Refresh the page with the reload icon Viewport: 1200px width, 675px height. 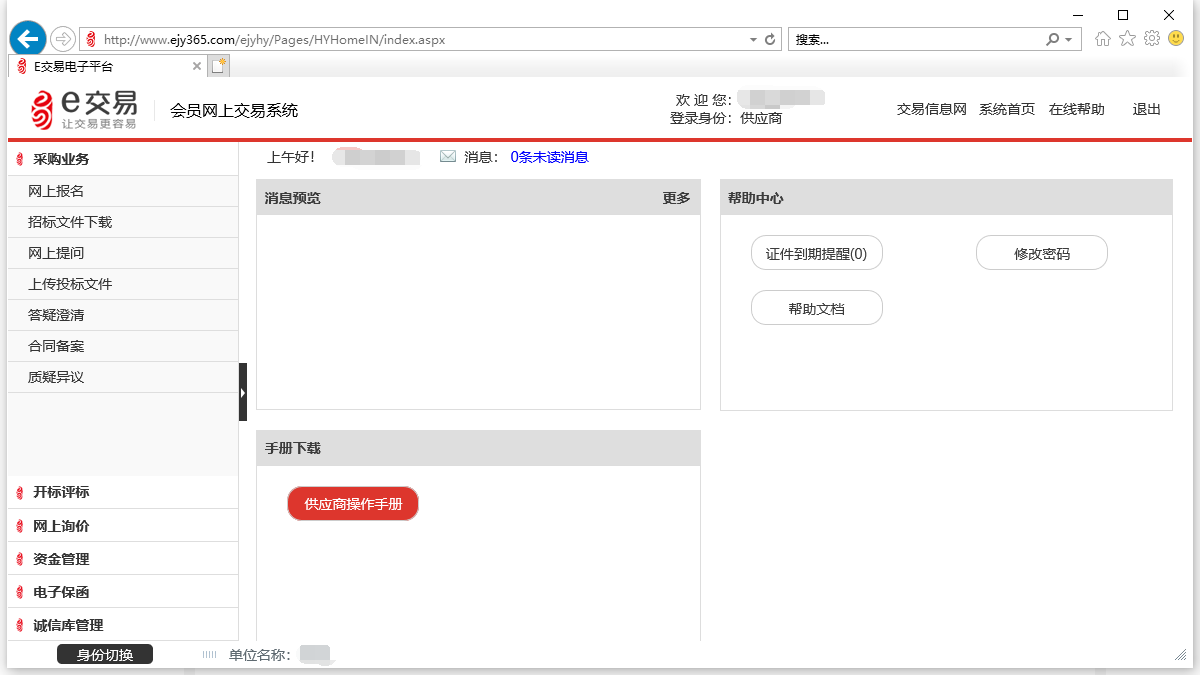[770, 40]
